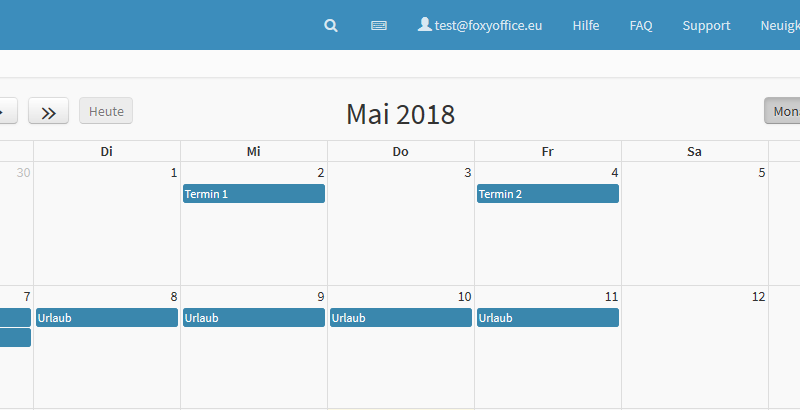Click the Heute button
Screen dimensions: 800x410
[x=106, y=111]
